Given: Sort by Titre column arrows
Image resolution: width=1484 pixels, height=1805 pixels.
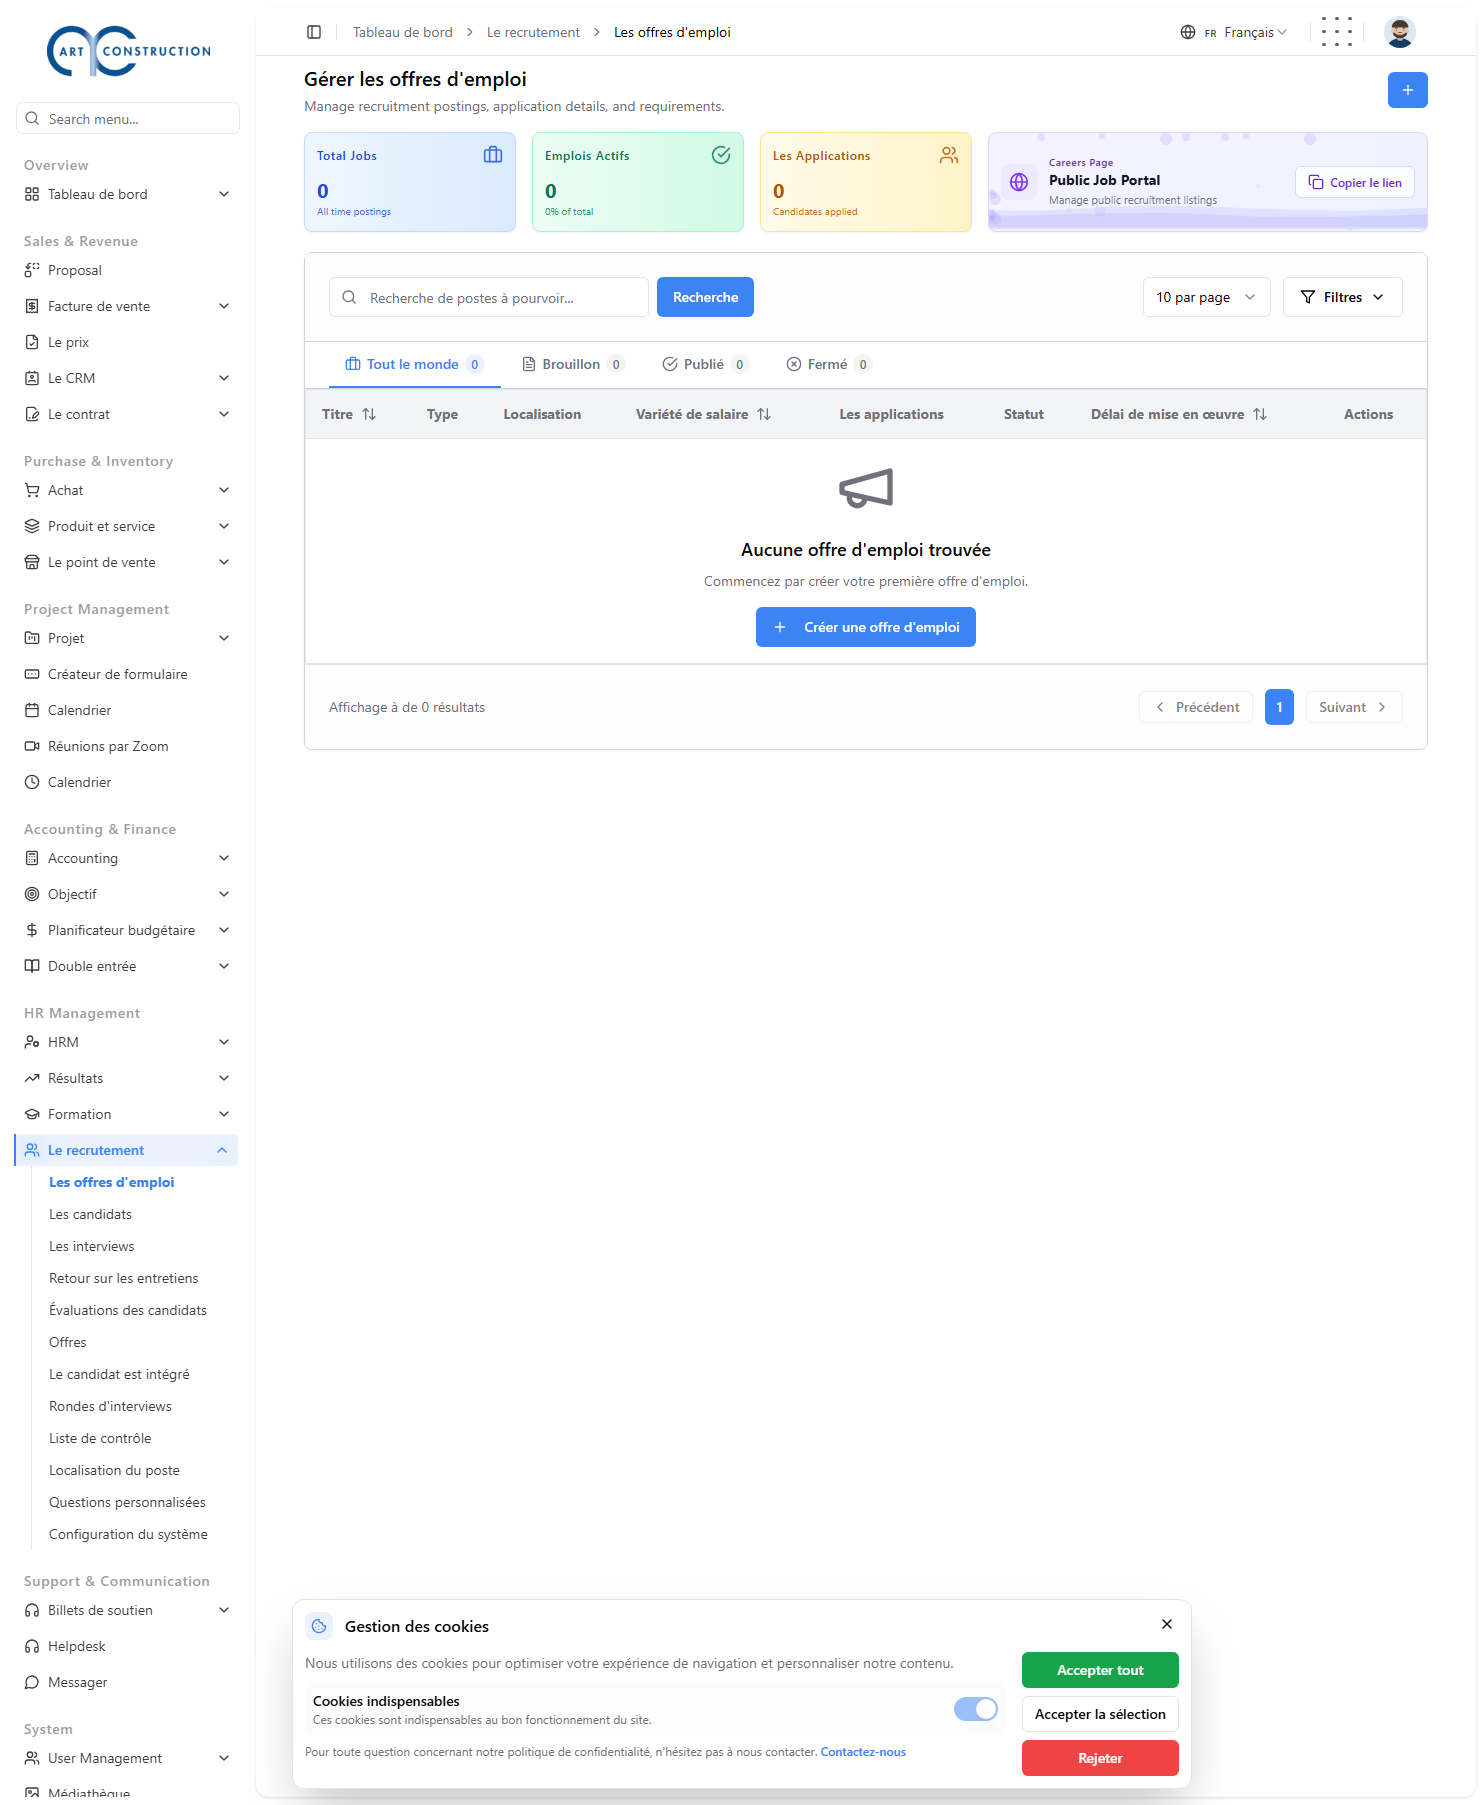Looking at the screenshot, I should click(369, 414).
